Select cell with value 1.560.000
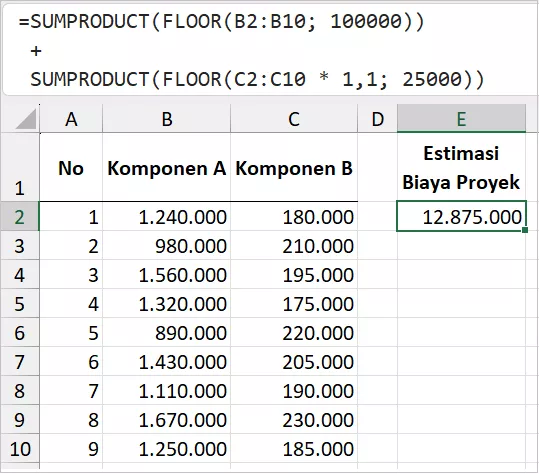This screenshot has width=539, height=474. click(167, 274)
